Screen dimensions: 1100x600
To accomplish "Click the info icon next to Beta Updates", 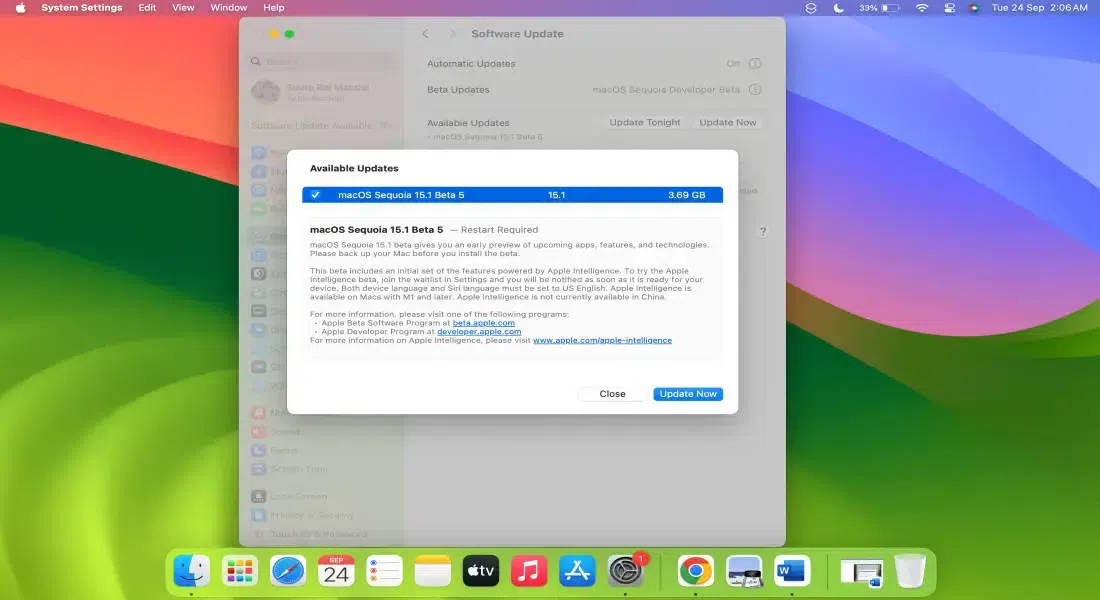I will (755, 90).
